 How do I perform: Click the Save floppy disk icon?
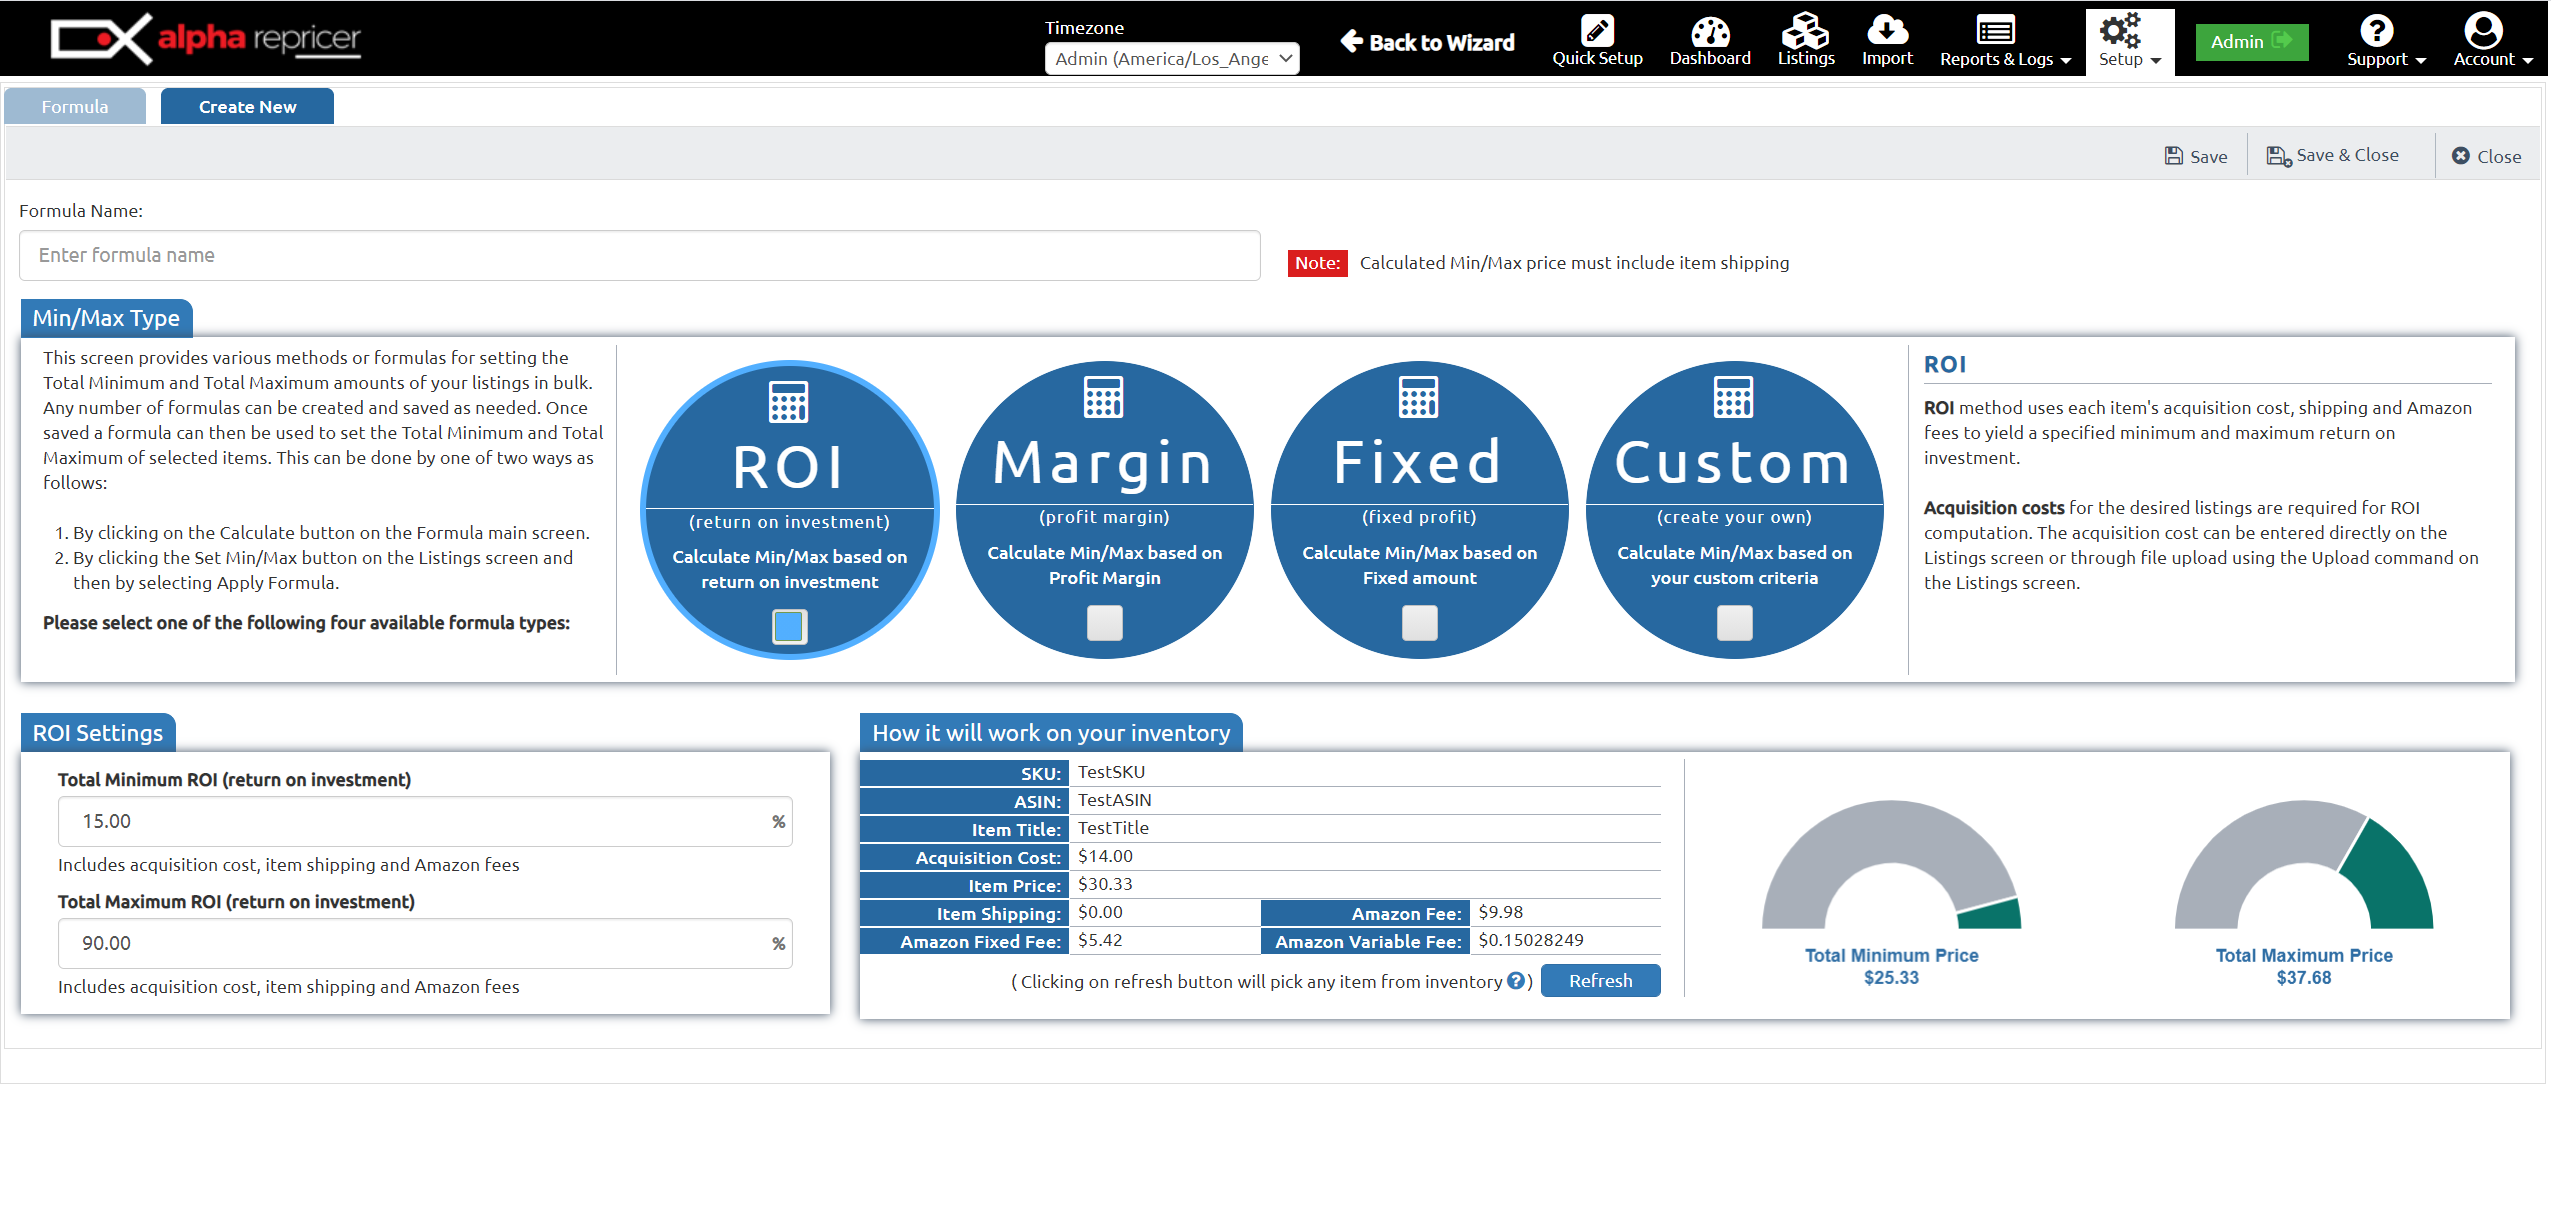pyautogui.click(x=2174, y=156)
